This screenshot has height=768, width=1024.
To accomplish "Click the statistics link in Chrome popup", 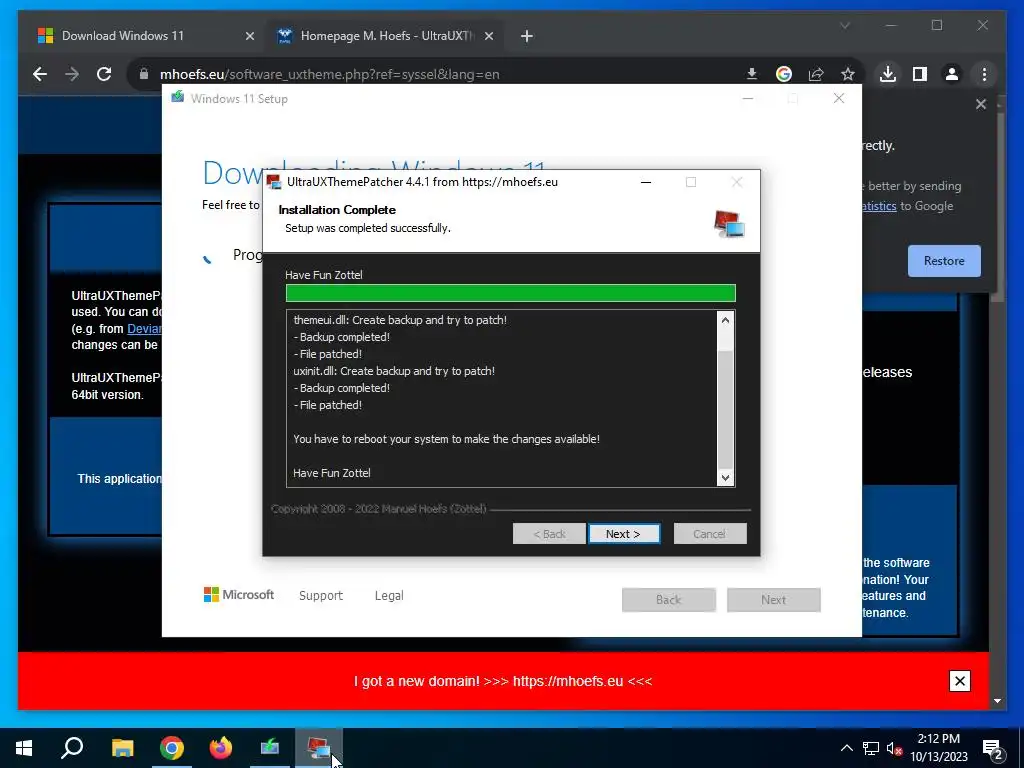I will 879,206.
